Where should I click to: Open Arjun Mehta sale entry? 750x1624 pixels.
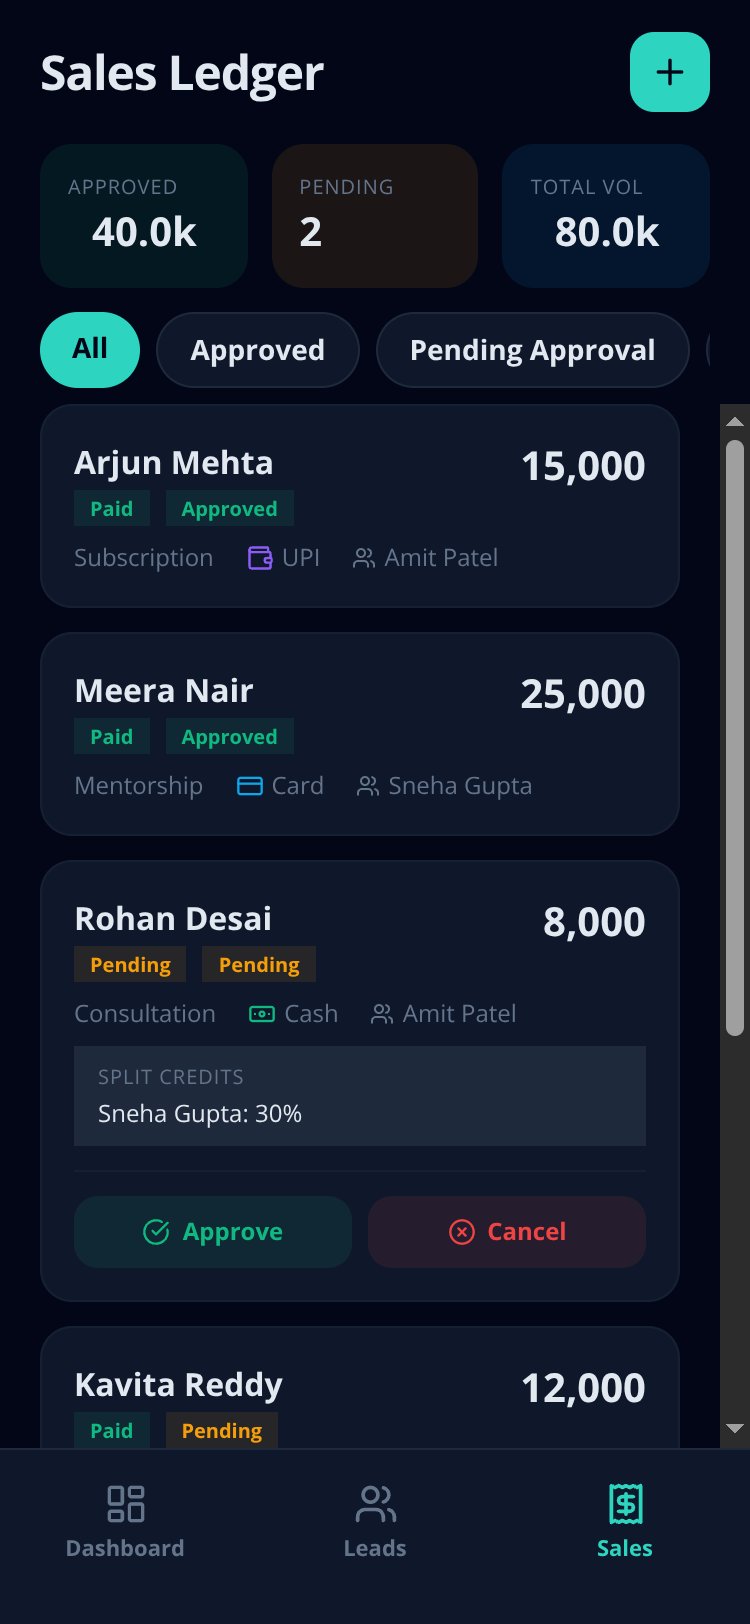tap(360, 506)
